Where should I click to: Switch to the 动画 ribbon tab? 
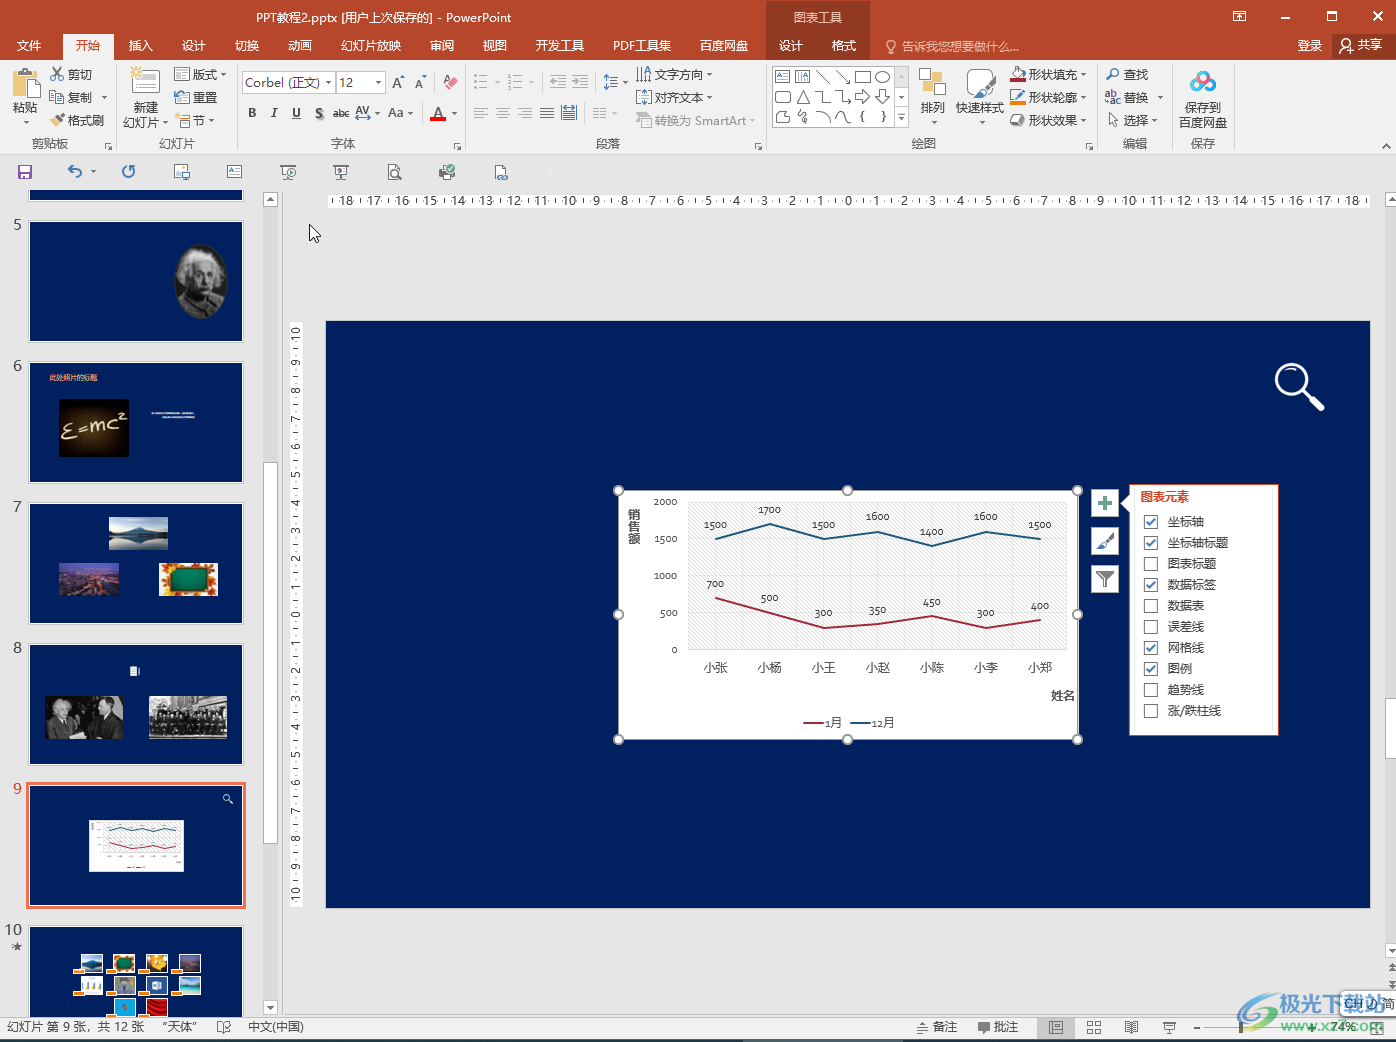299,46
